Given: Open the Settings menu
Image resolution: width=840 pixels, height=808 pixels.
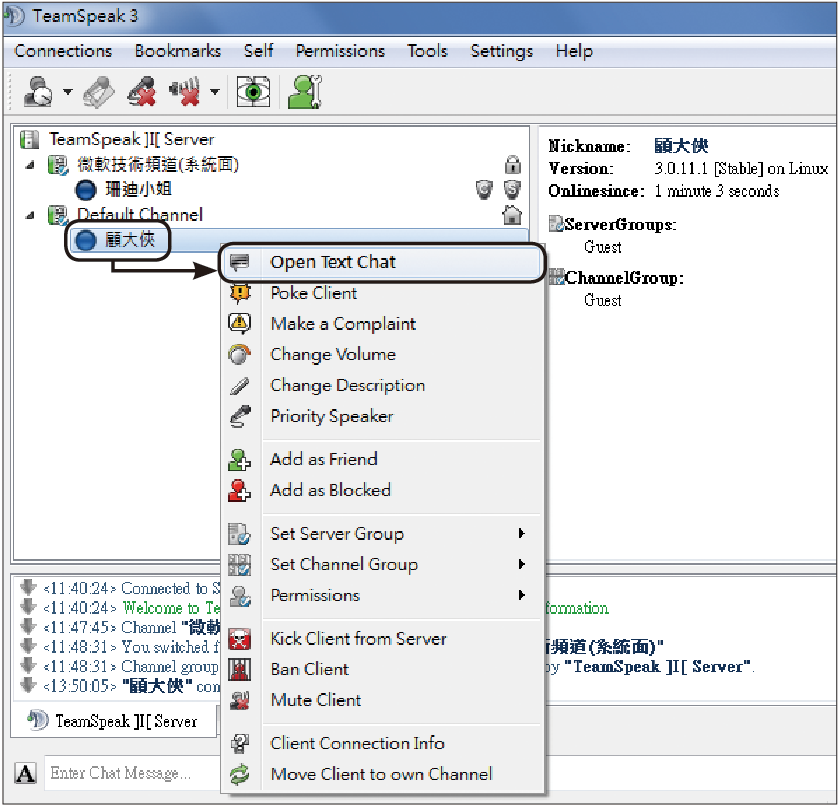Looking at the screenshot, I should click(501, 51).
